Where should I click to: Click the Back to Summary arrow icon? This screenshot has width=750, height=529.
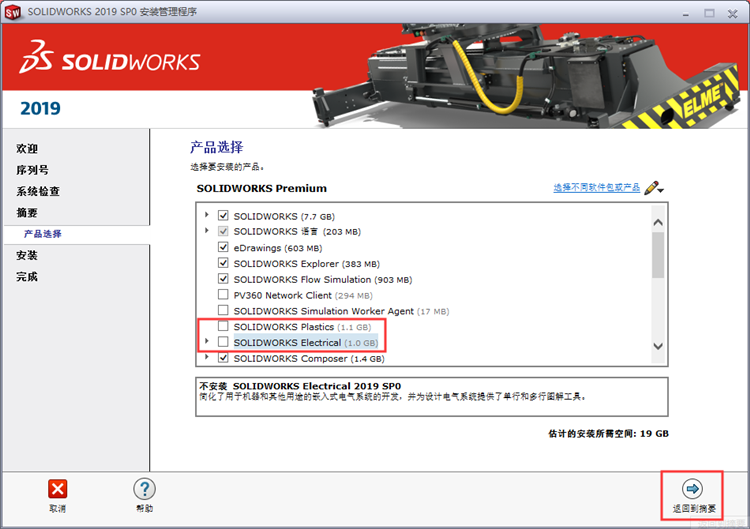[693, 489]
